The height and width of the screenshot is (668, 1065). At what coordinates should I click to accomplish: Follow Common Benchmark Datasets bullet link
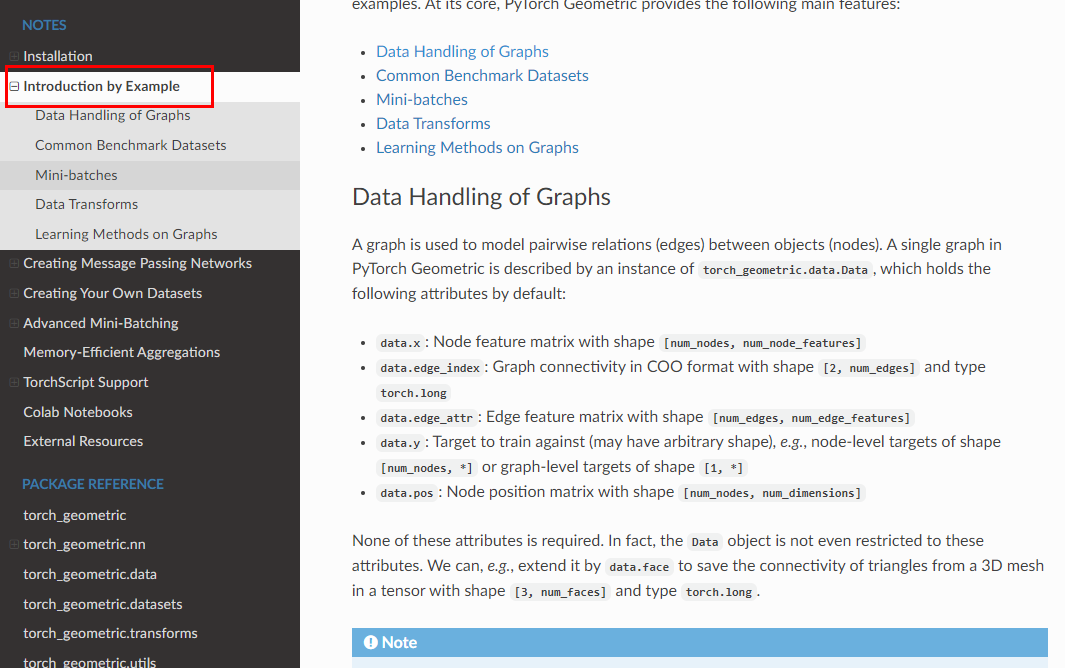[482, 75]
